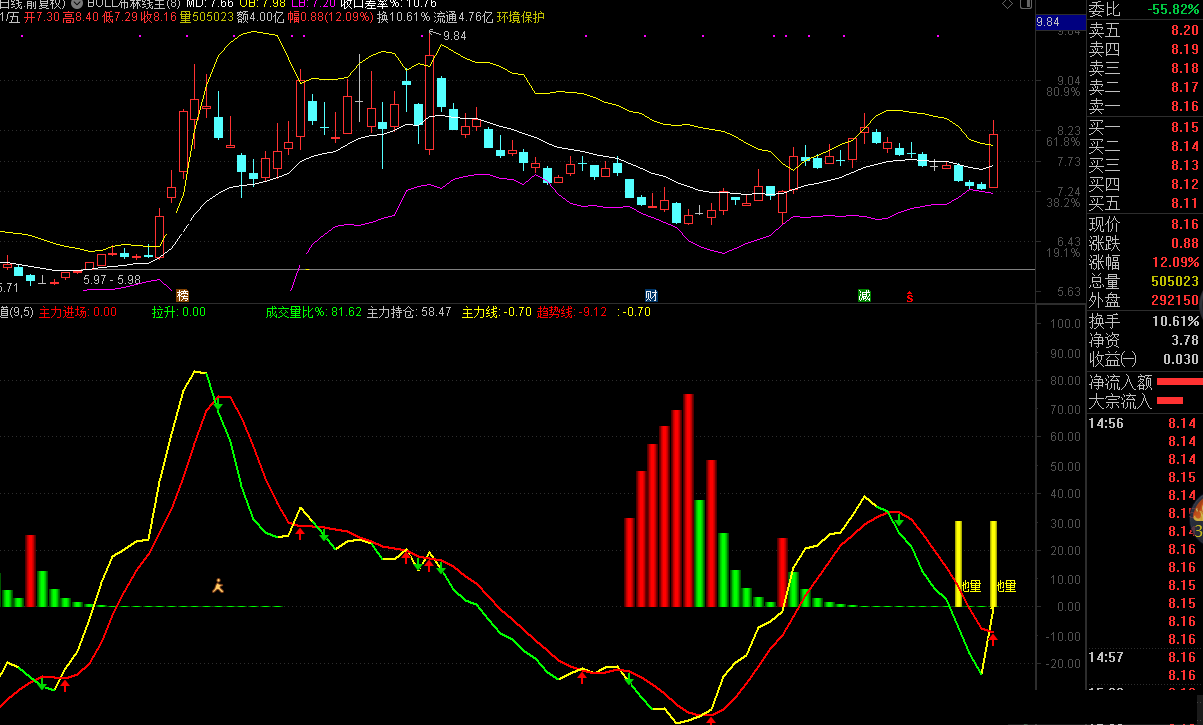Click the first yellow 地量 bar label

point(970,586)
